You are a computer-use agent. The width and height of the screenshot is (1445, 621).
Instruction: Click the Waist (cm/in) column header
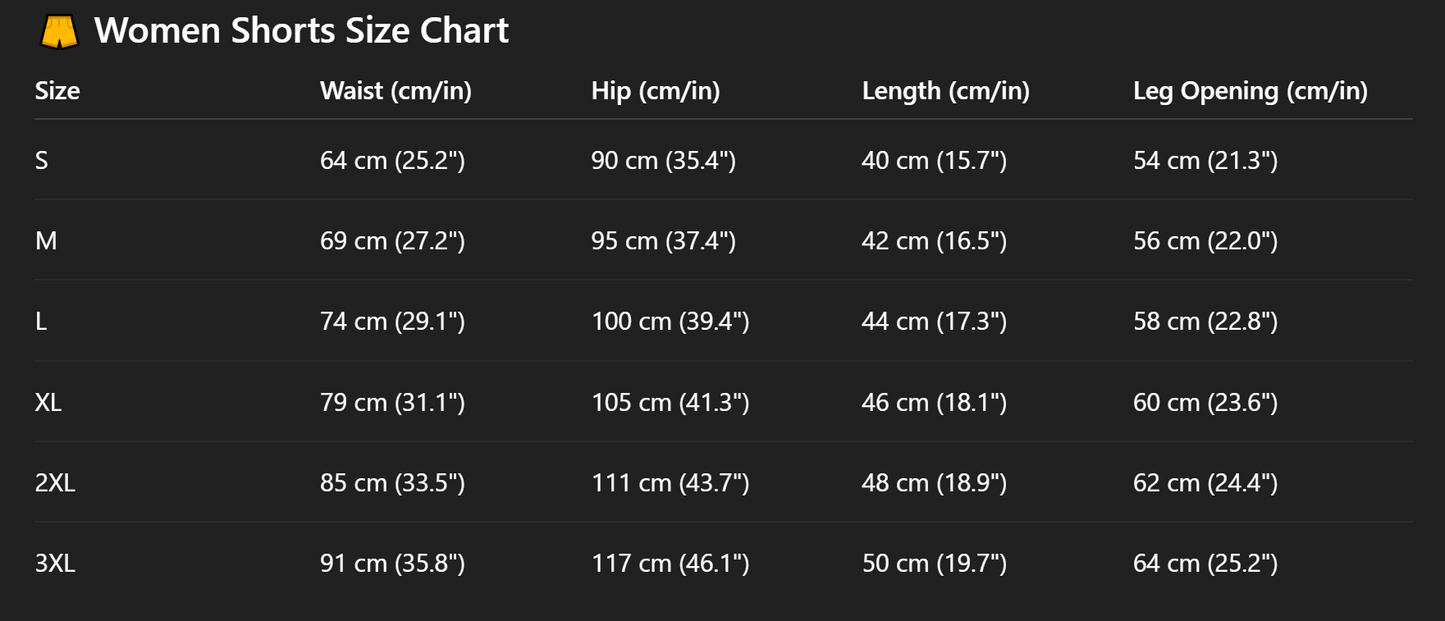pyautogui.click(x=396, y=91)
